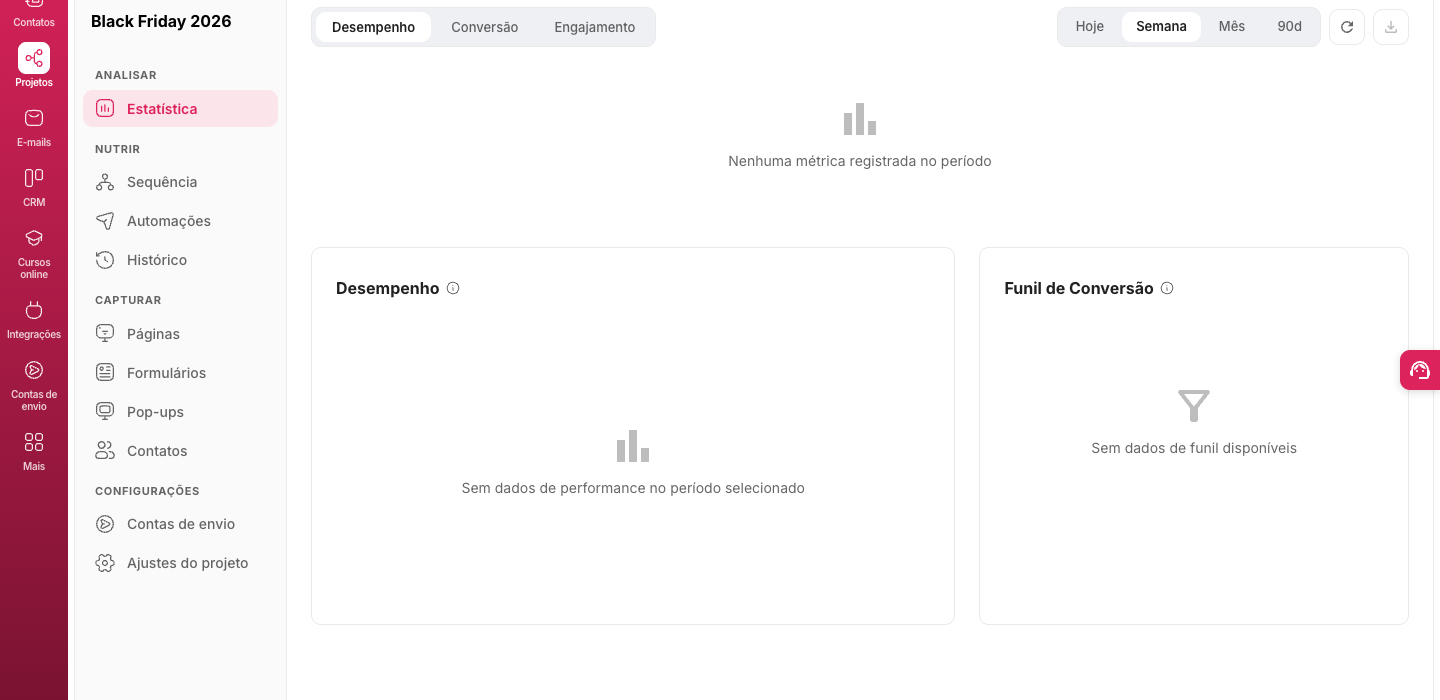Switch to the Conversão tab
1440x700 pixels.
pyautogui.click(x=484, y=27)
